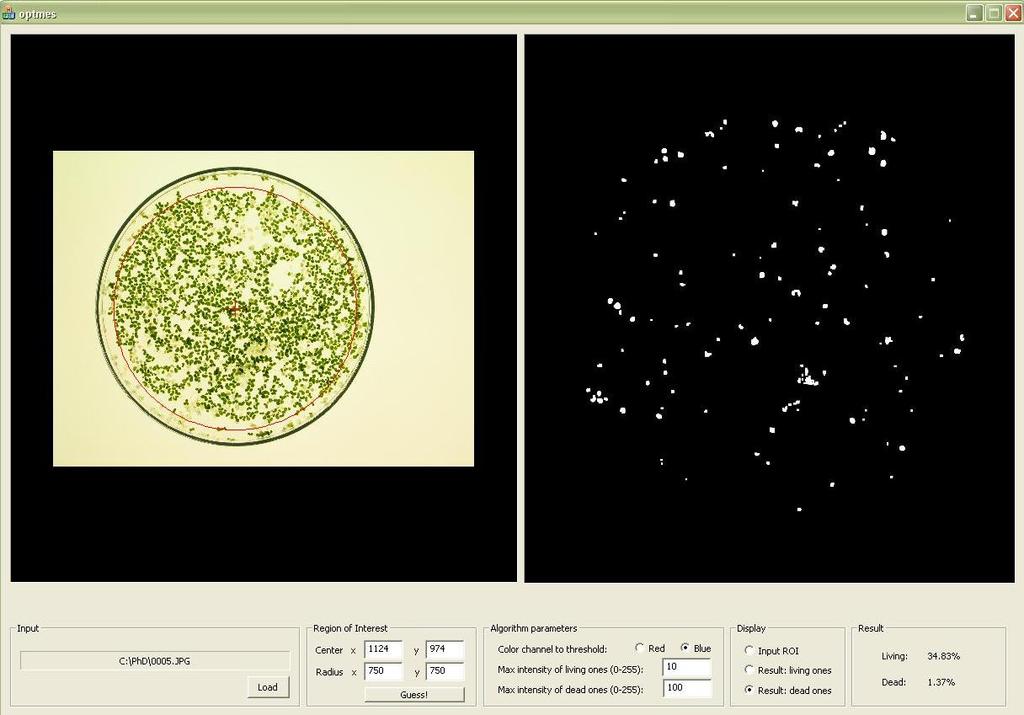1024x715 pixels.
Task: Click the Dead result value 1.37%
Action: tap(941, 682)
